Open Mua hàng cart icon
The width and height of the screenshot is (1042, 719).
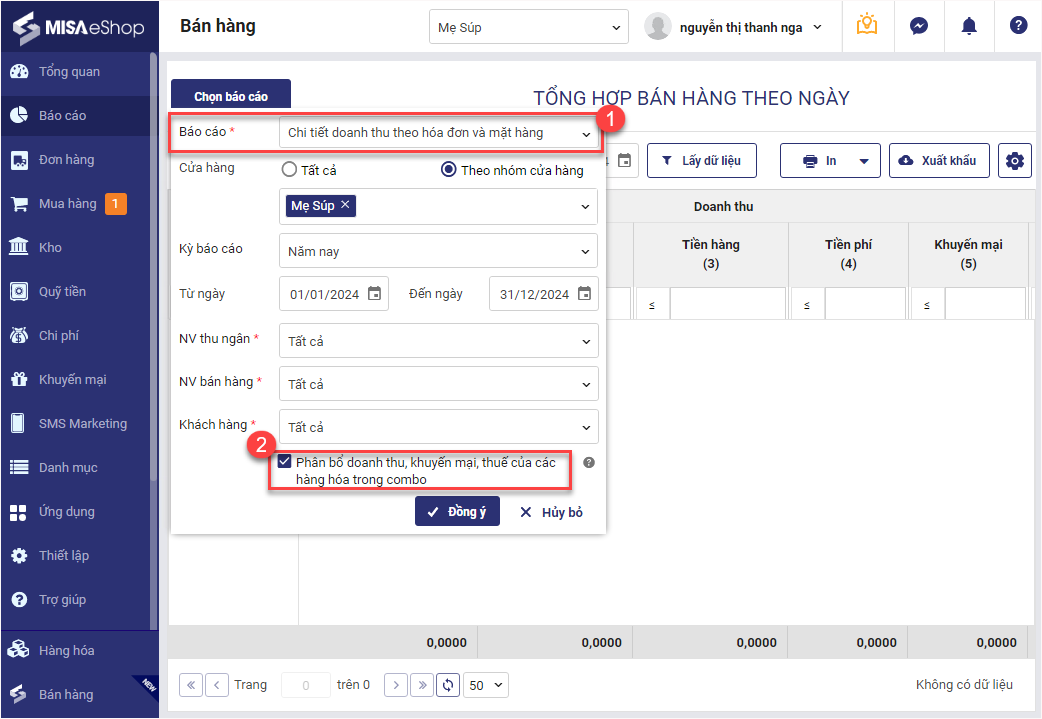tap(19, 204)
